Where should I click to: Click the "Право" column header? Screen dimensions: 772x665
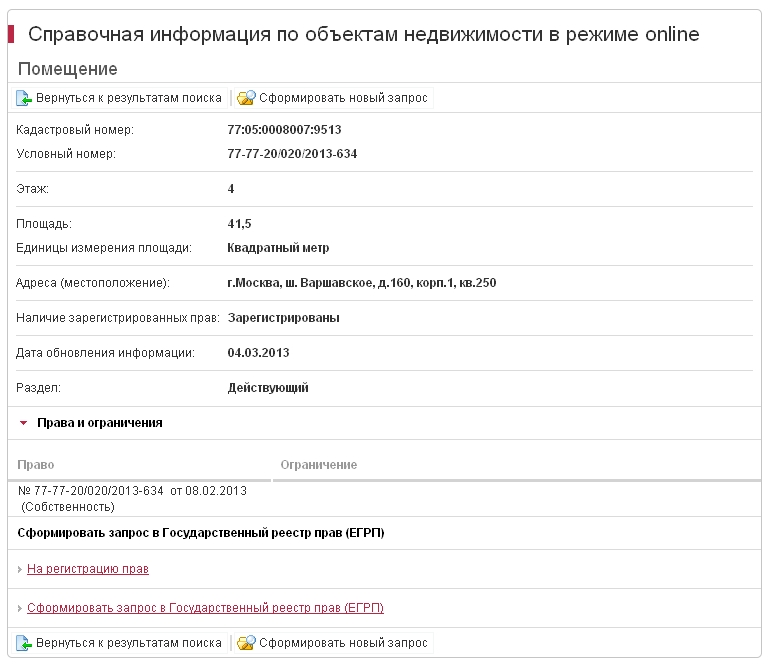click(35, 465)
